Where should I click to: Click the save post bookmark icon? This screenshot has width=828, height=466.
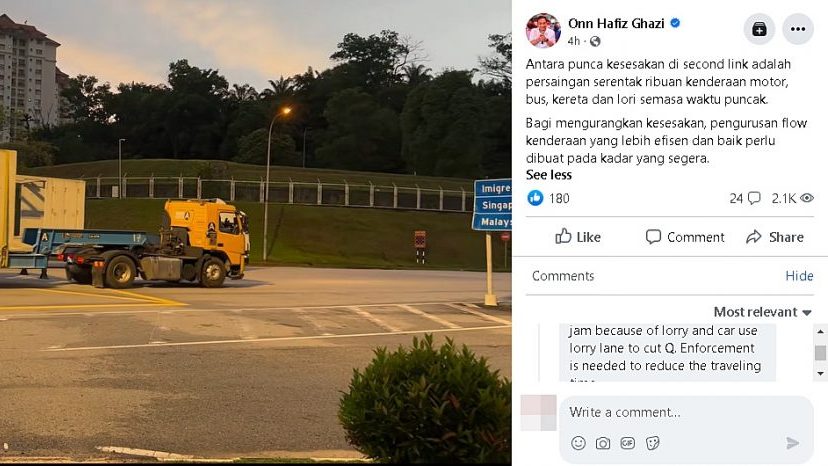tap(759, 29)
